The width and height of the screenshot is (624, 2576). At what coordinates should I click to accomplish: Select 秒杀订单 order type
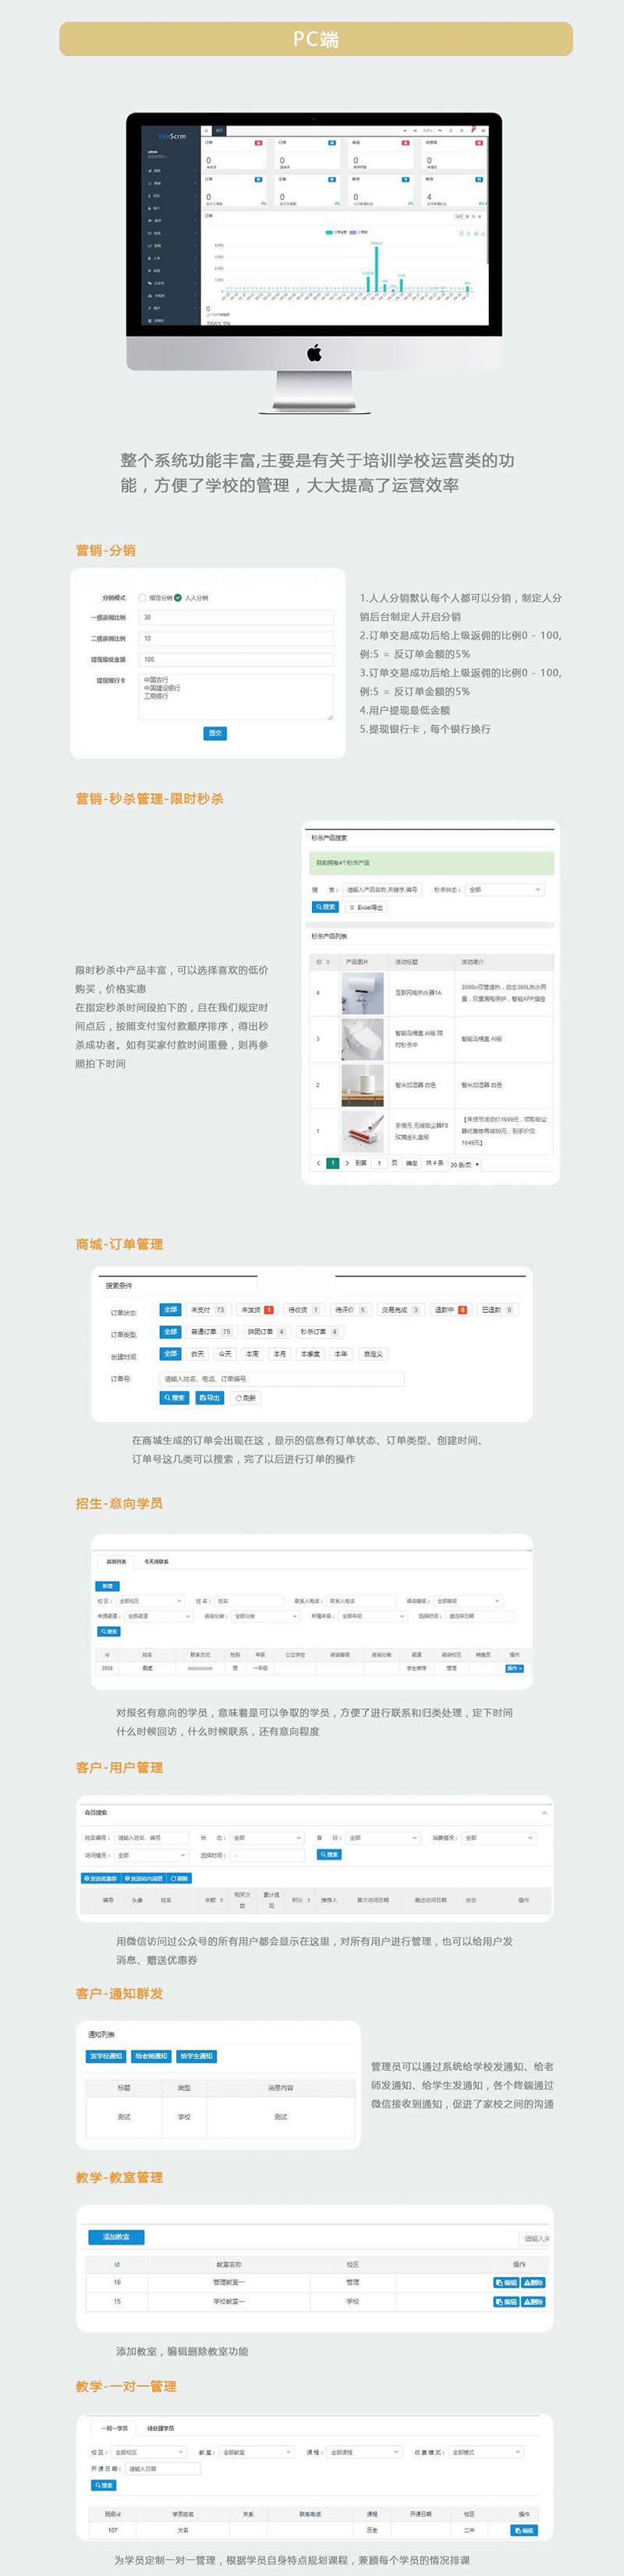[319, 1332]
